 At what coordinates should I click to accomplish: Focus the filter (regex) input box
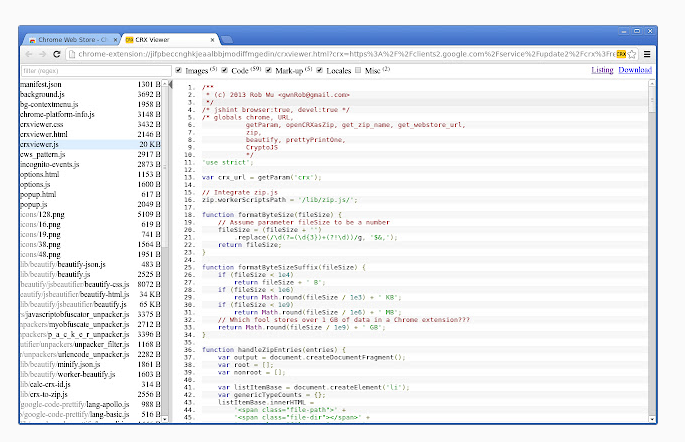click(x=96, y=71)
